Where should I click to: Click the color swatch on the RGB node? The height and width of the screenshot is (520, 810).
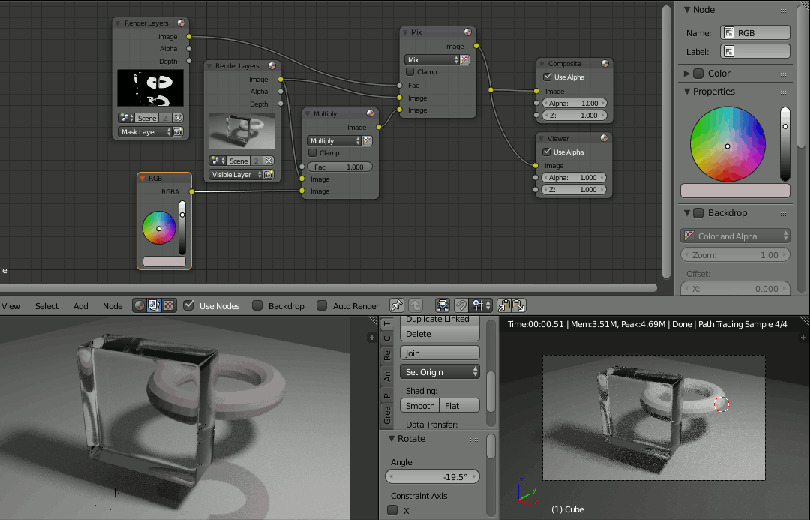(164, 262)
